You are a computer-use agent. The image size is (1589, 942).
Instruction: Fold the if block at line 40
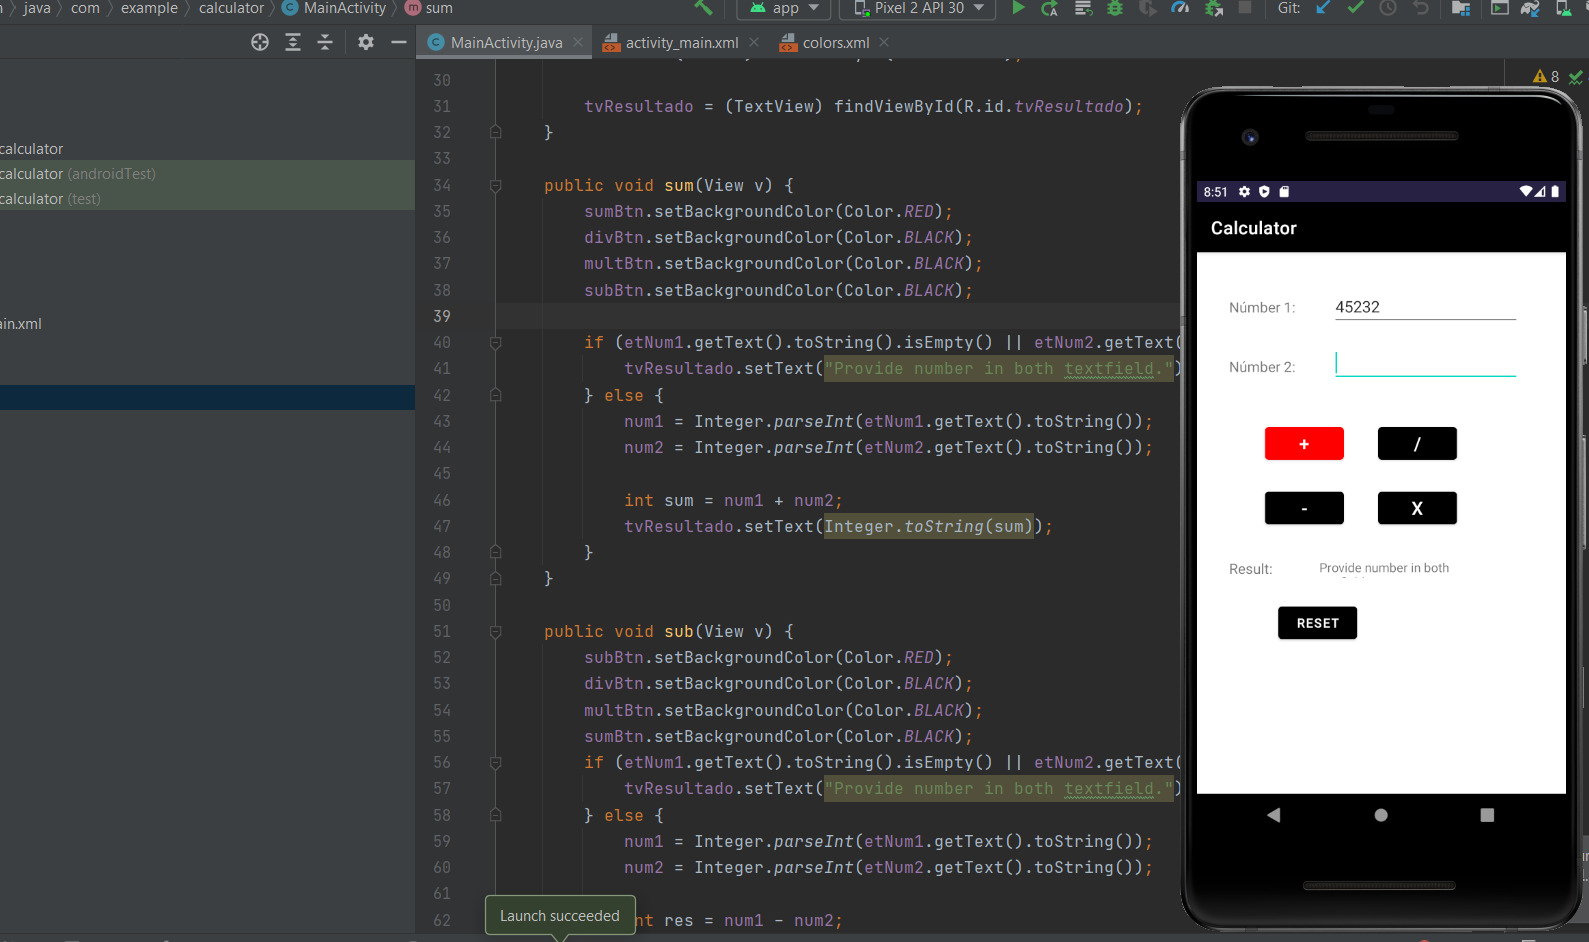tap(495, 342)
